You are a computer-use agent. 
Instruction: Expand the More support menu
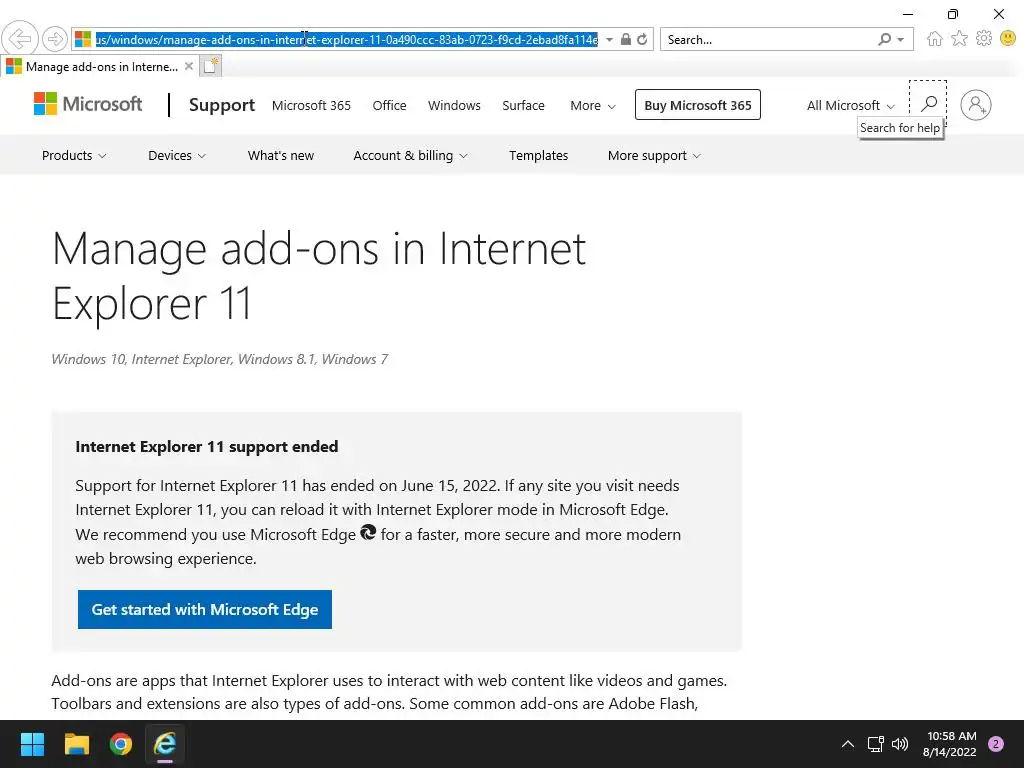pos(654,155)
